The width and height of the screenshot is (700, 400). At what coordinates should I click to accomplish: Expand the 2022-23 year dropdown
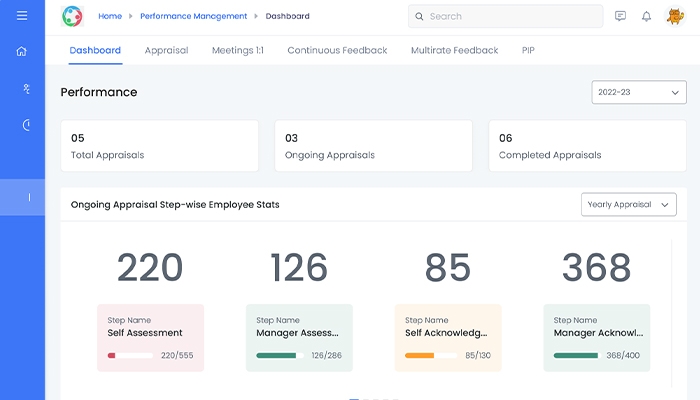638,92
